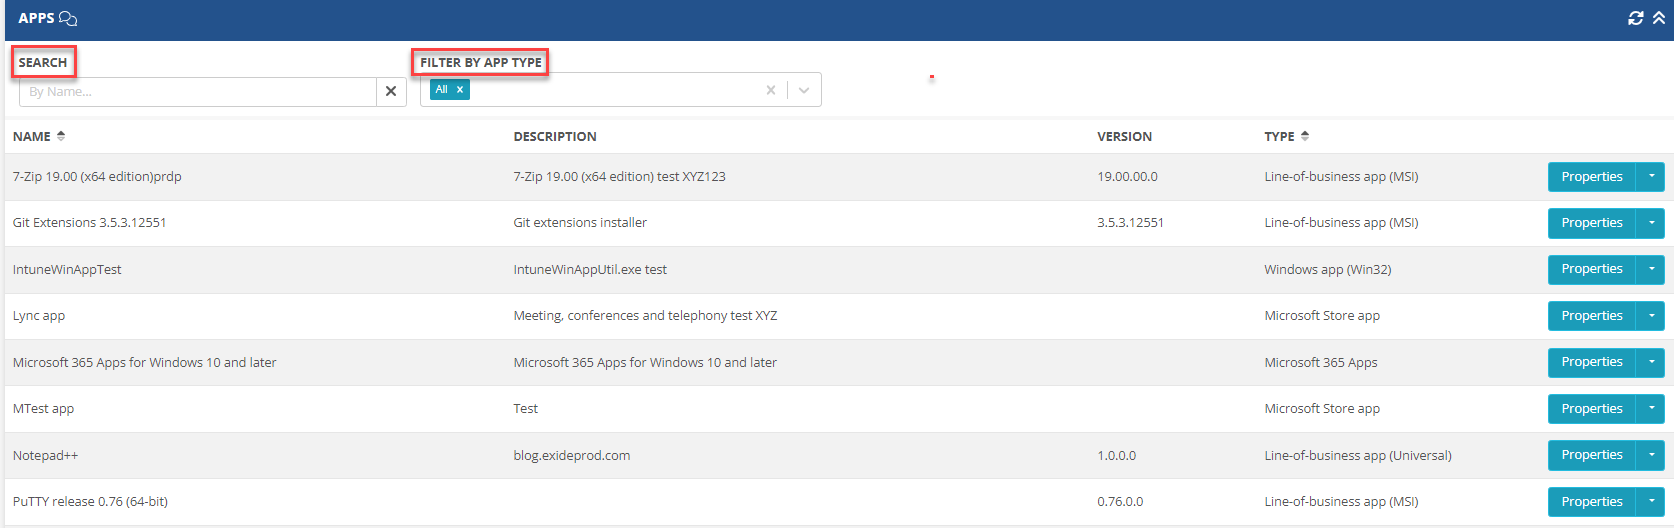Image resolution: width=1674 pixels, height=528 pixels.
Task: Open the app type filter dropdown
Action: coord(804,90)
